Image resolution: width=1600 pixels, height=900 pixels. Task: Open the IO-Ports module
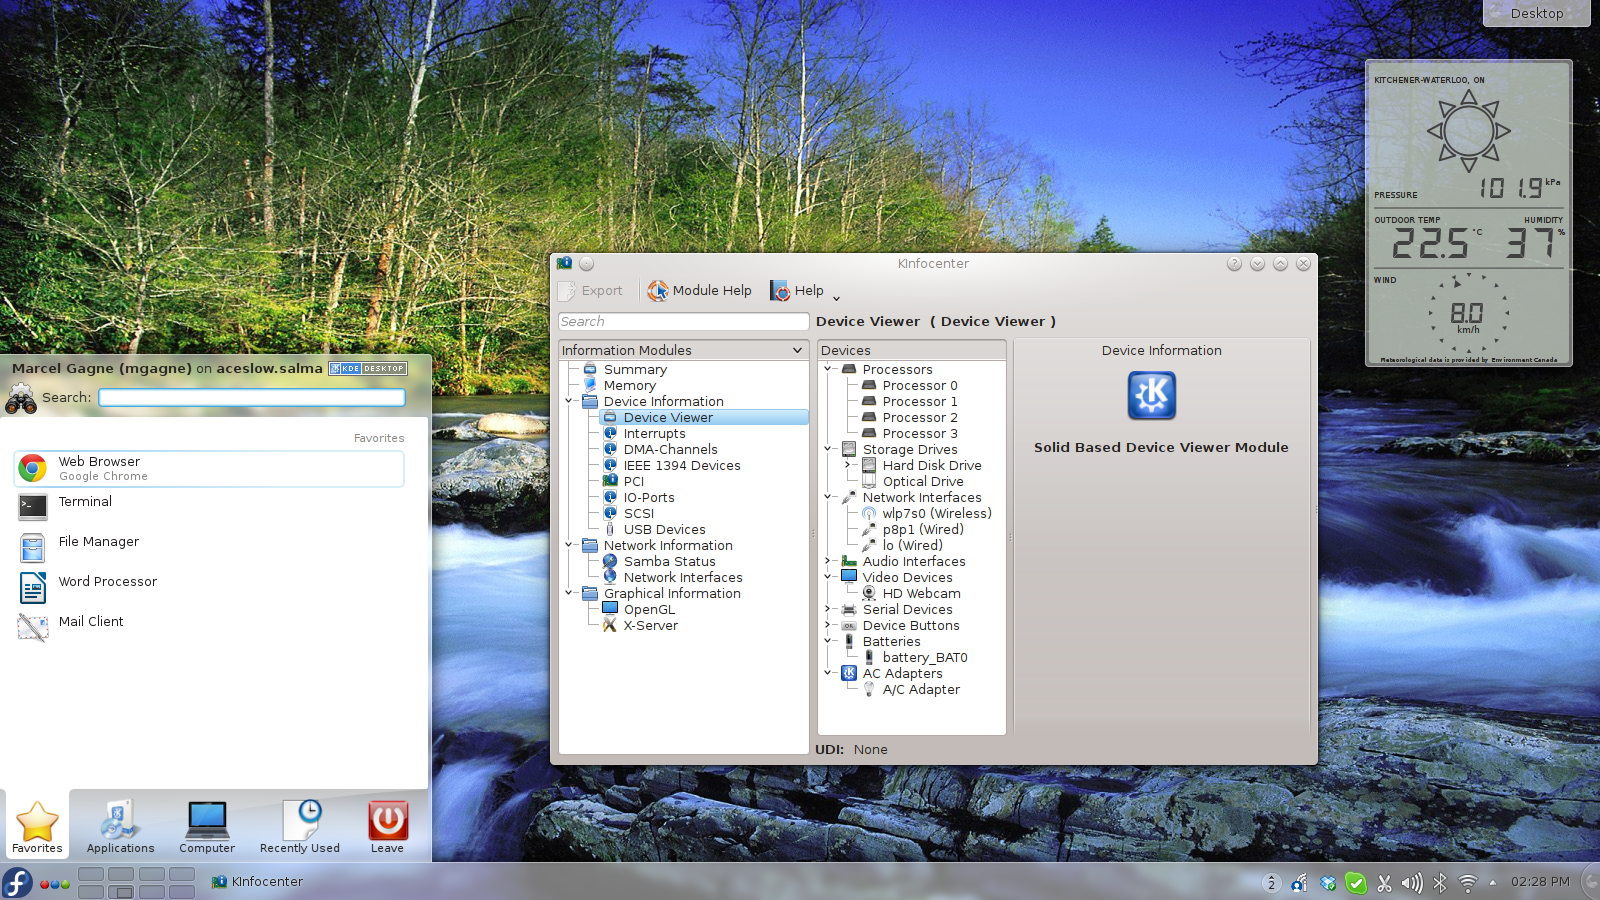649,498
